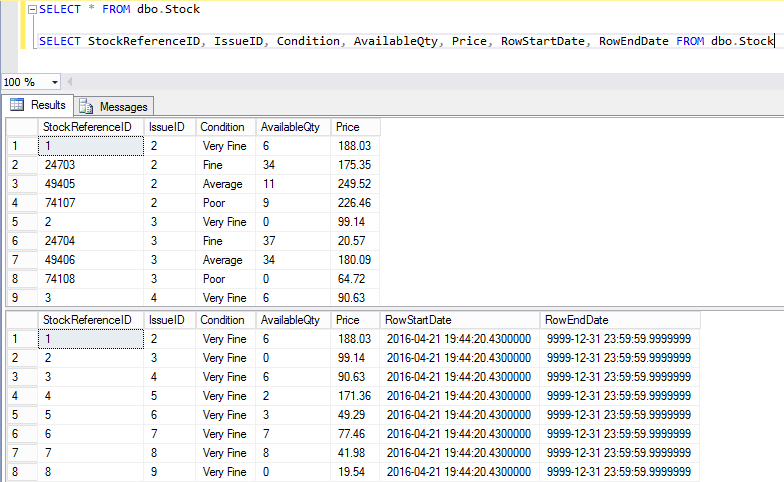Select price cell 77.46
The width and height of the screenshot is (784, 482).
coord(356,434)
